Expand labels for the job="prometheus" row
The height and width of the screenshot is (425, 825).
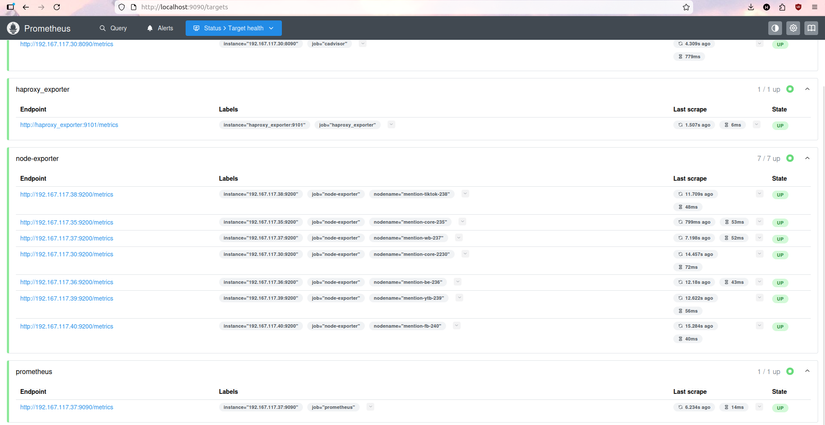[370, 407]
